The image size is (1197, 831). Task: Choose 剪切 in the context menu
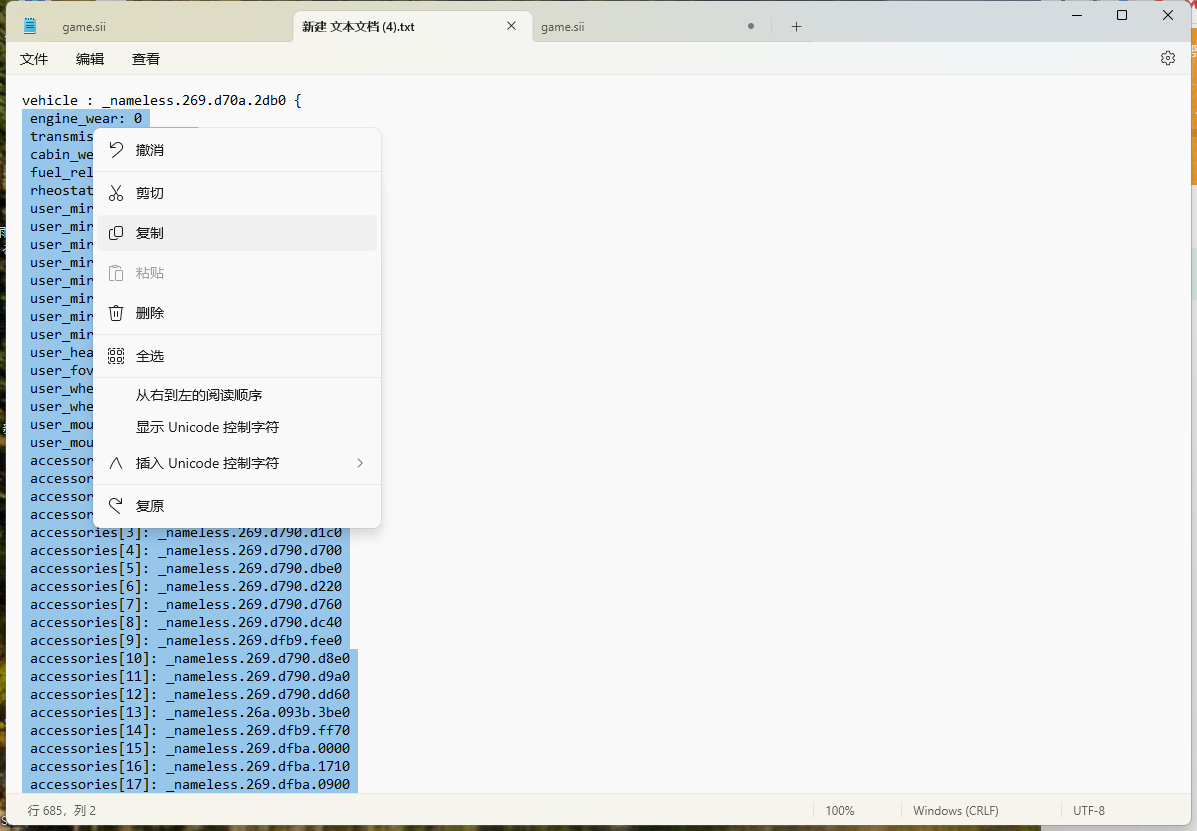click(x=237, y=193)
